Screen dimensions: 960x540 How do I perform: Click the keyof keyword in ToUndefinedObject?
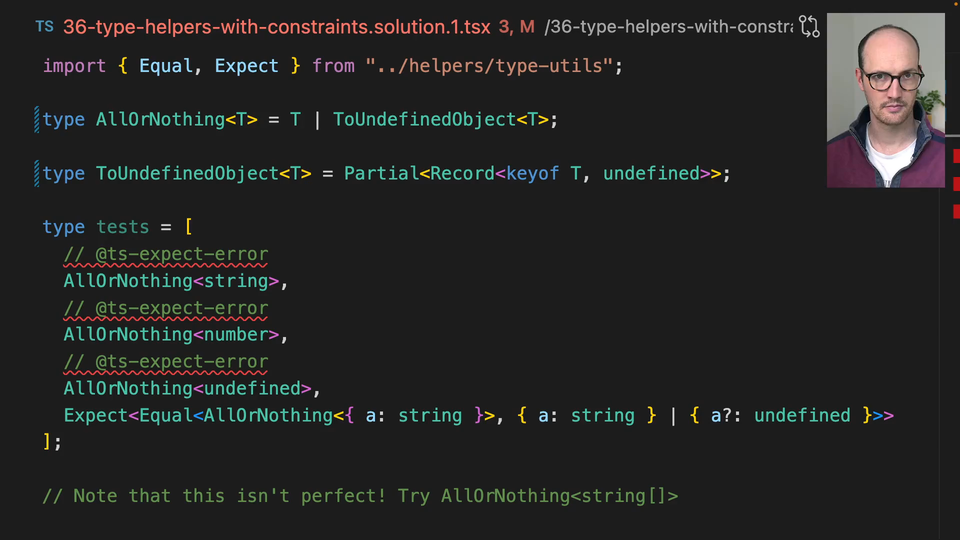532,174
